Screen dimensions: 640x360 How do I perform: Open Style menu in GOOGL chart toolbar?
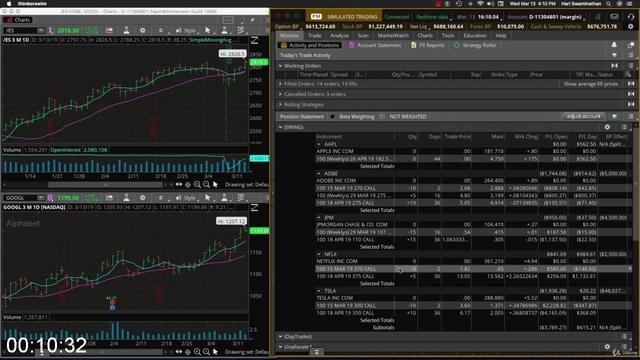[185, 198]
